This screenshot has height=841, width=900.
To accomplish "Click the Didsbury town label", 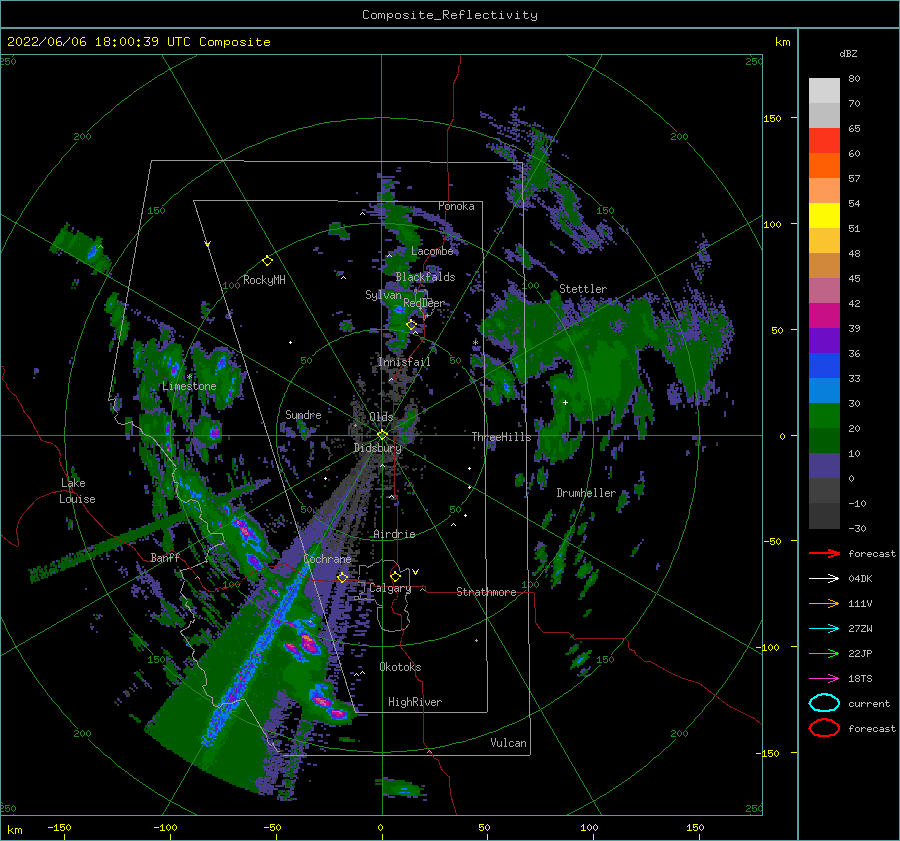I will (x=378, y=448).
